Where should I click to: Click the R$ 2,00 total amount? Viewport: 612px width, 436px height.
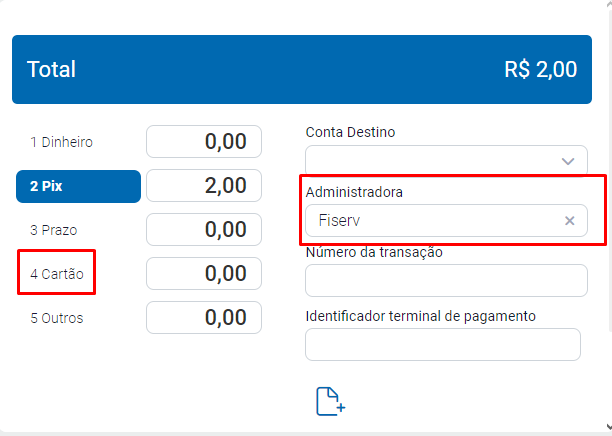[x=540, y=69]
